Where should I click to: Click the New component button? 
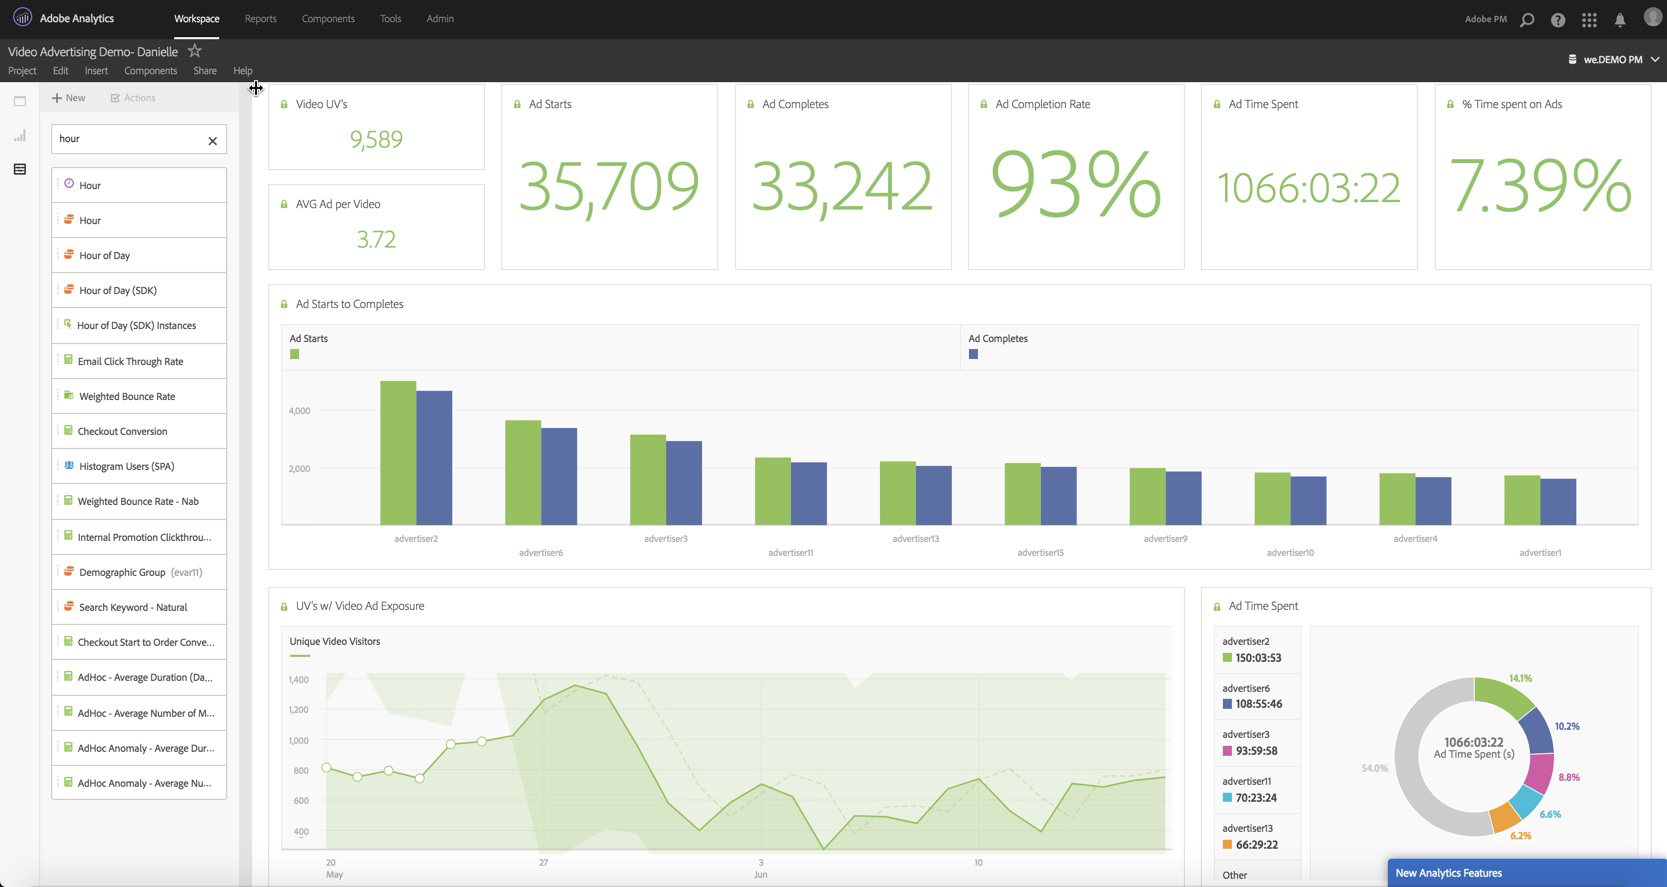pos(69,98)
